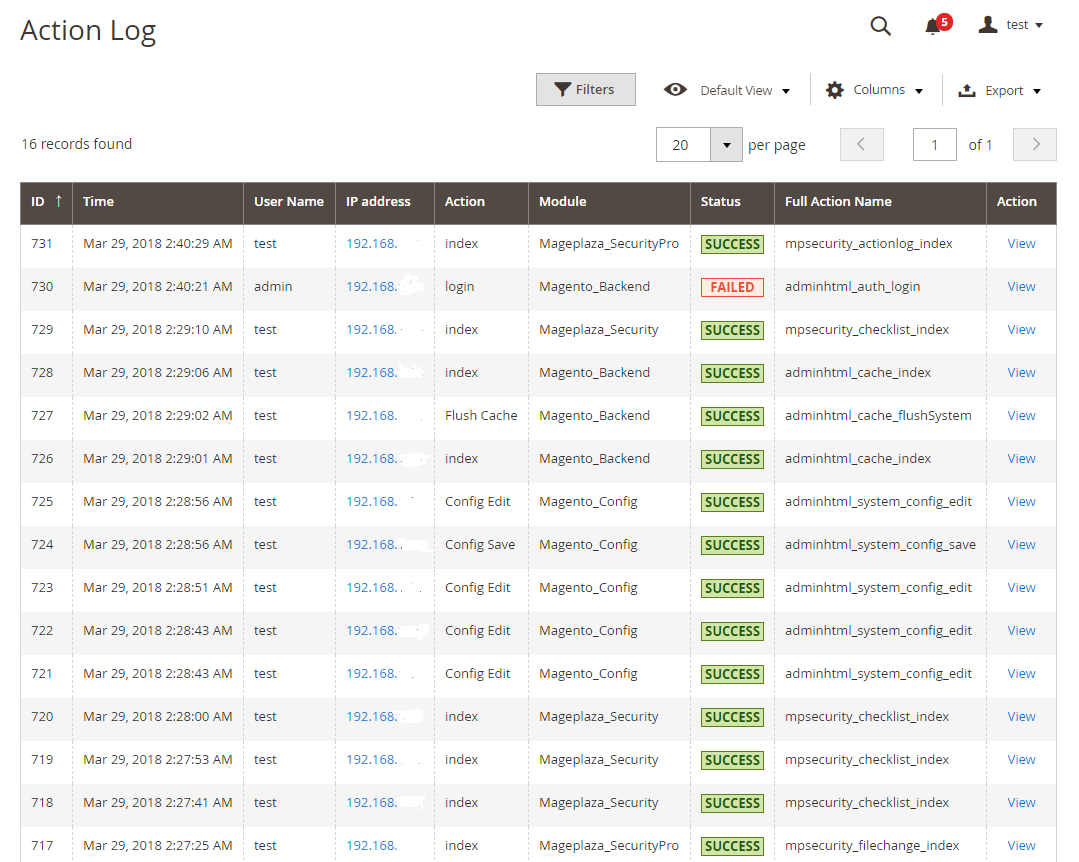Image resolution: width=1079 pixels, height=862 pixels.
Task: View the failed login entry 730
Action: click(x=1021, y=286)
